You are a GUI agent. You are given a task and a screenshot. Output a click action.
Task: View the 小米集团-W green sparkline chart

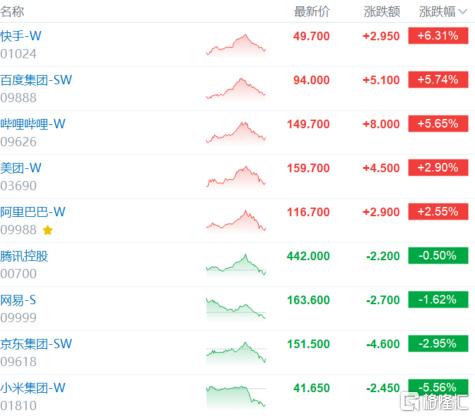[x=236, y=396]
